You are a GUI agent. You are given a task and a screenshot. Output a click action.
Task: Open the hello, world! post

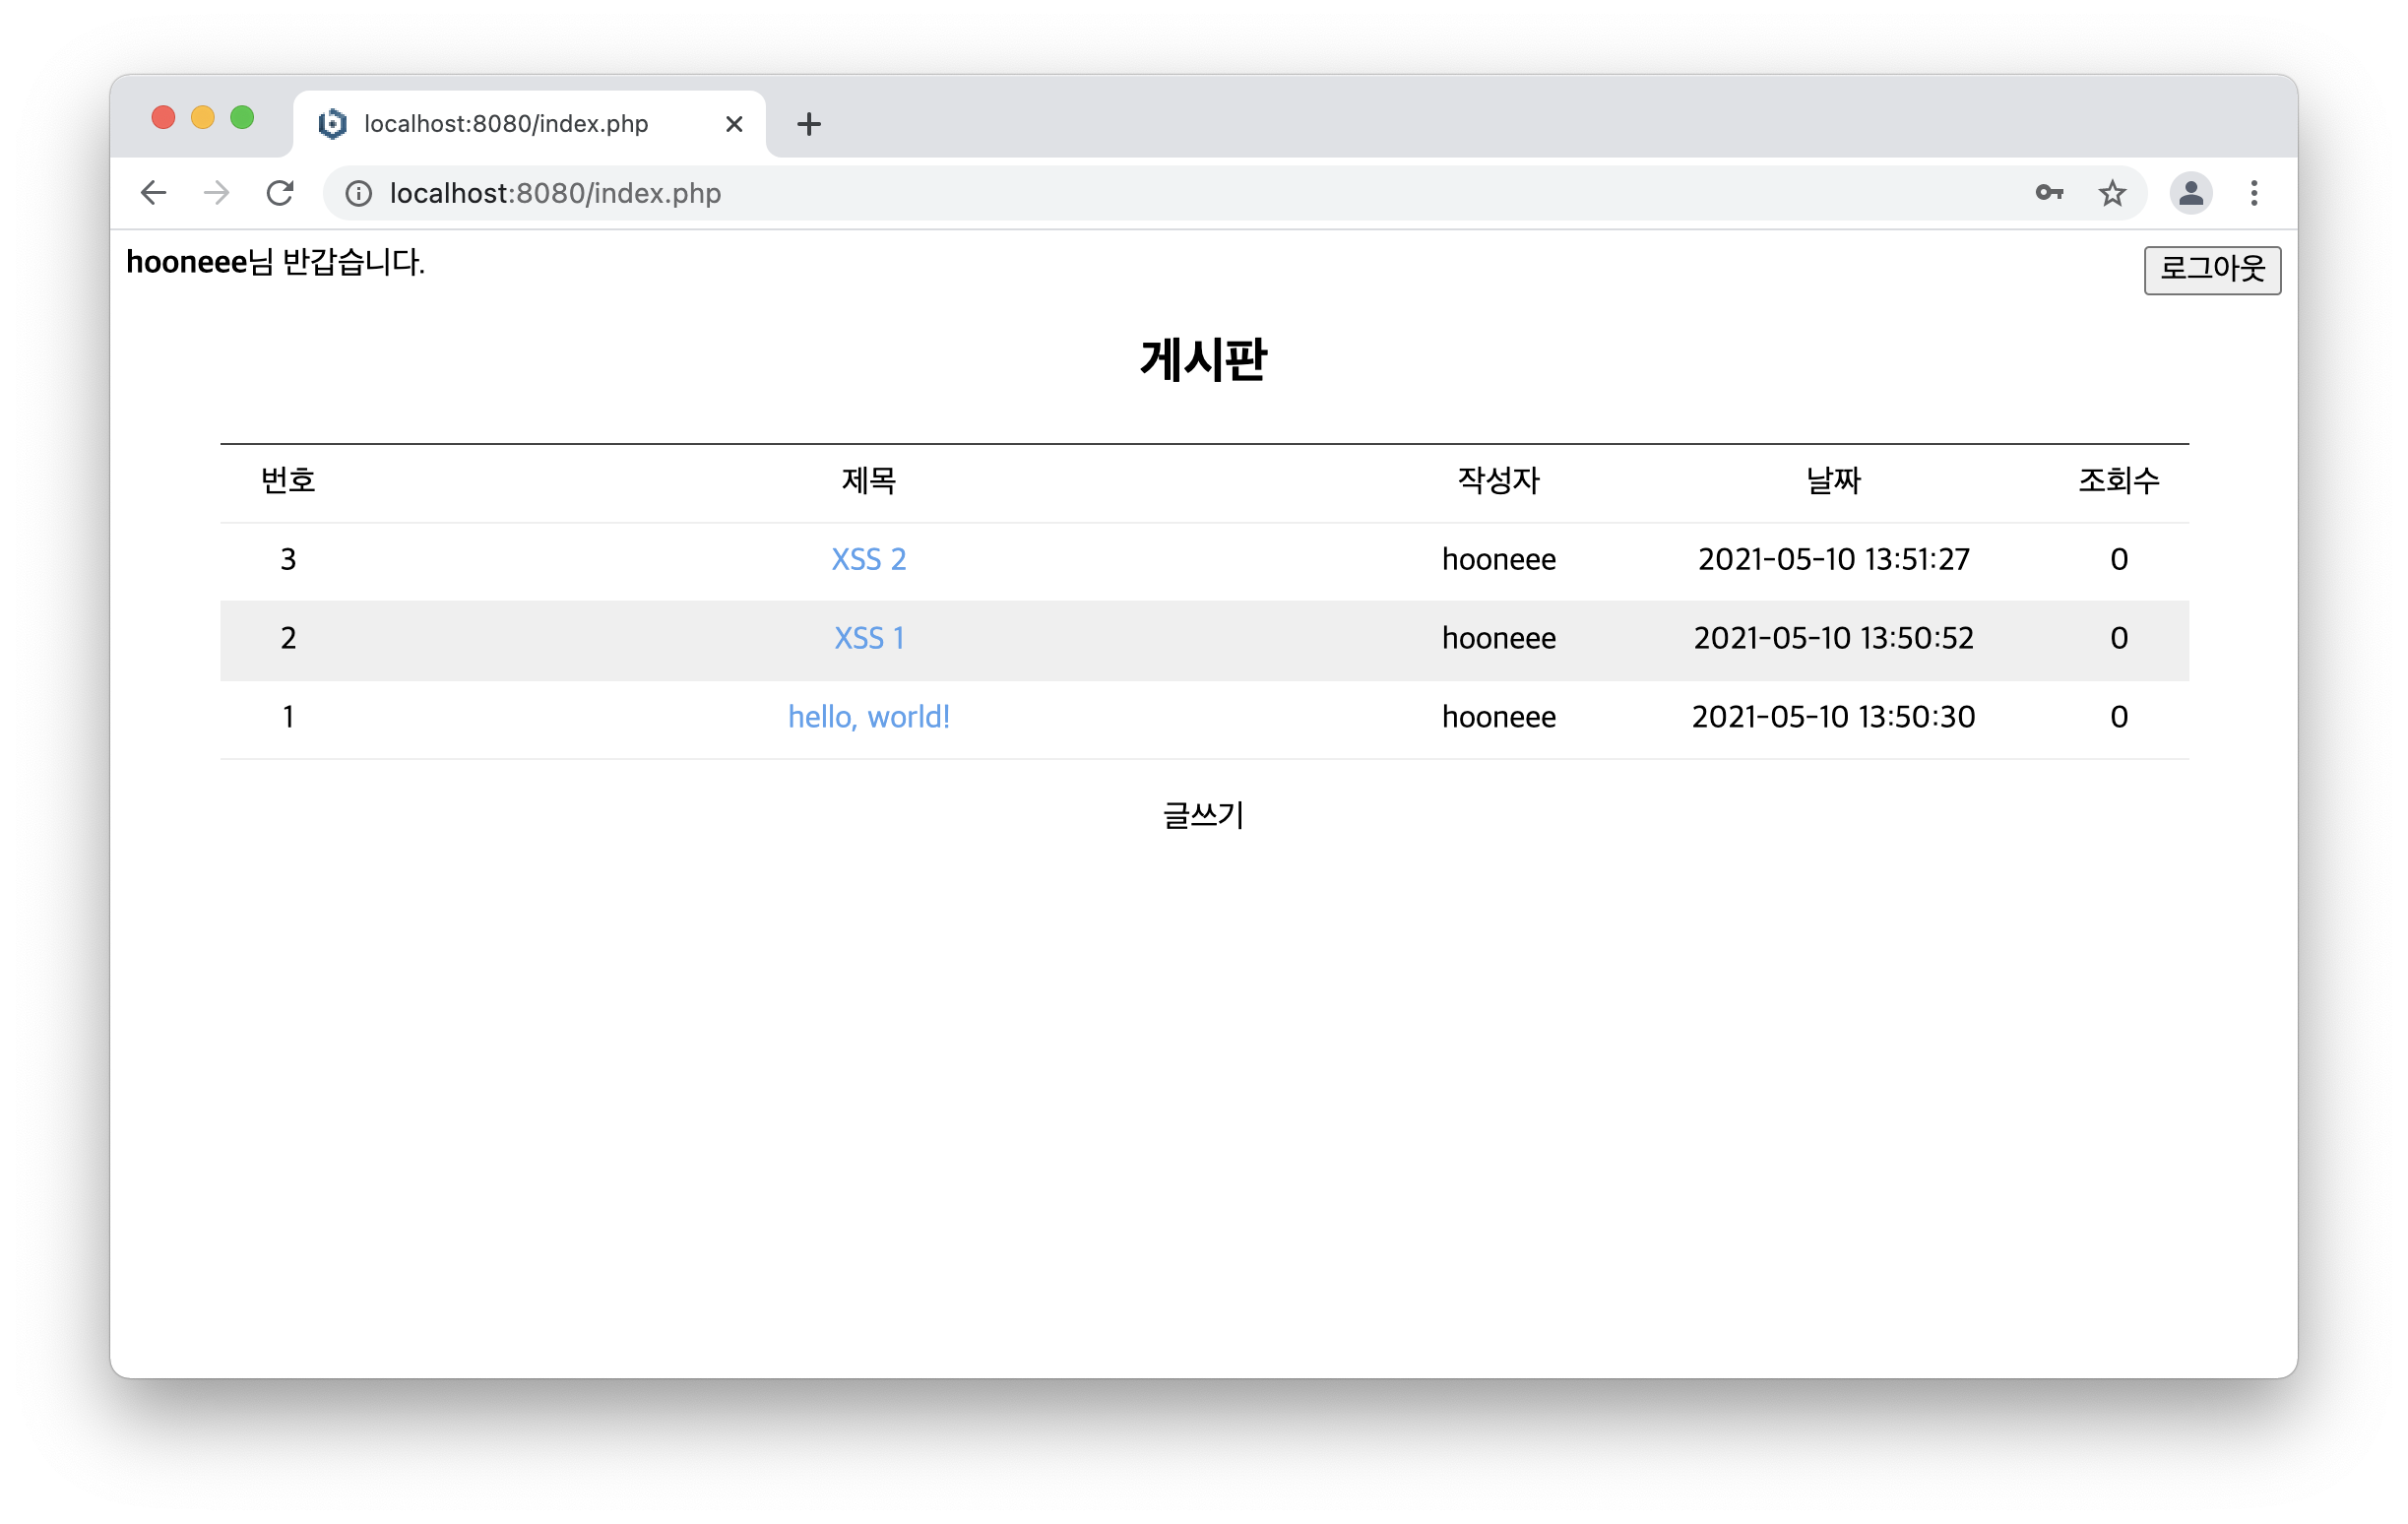(868, 717)
